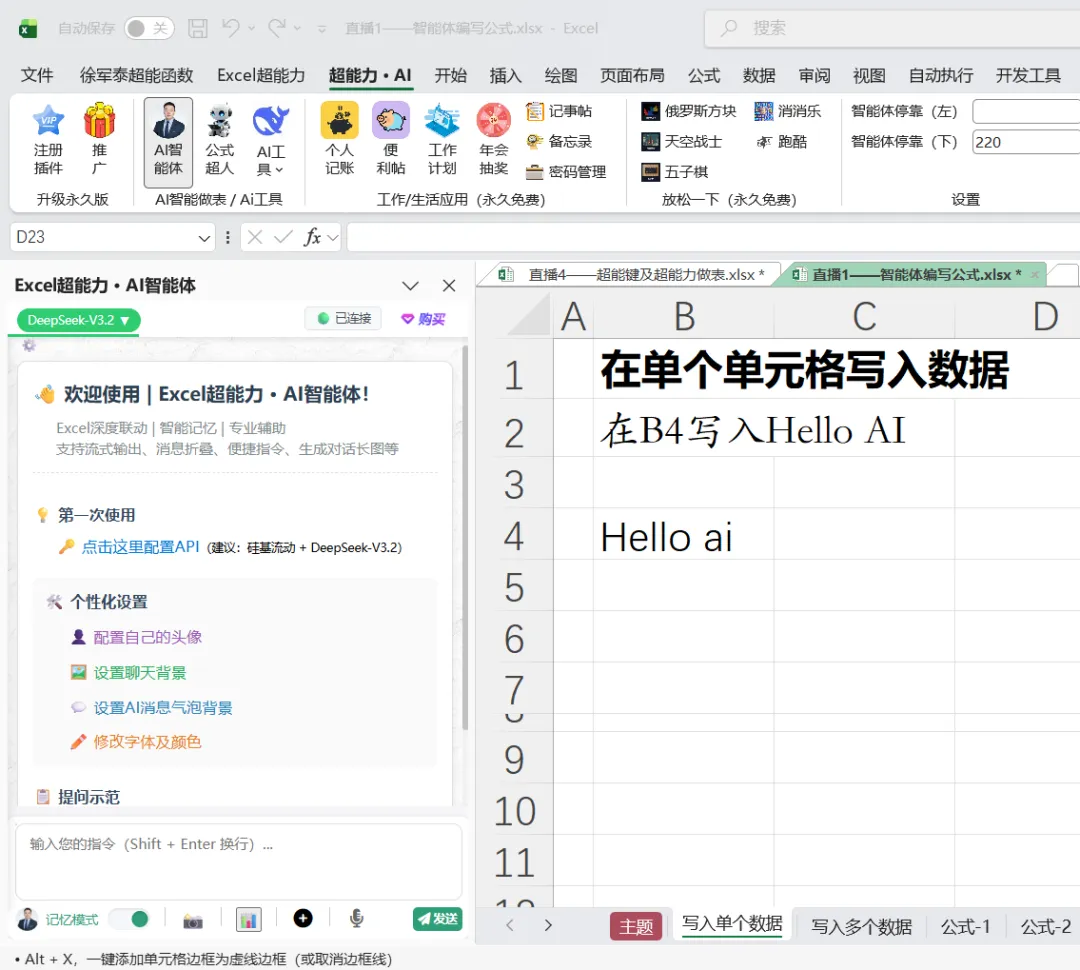This screenshot has width=1080, height=970.
Task: Open the DeepSeek-V3.2 model dropdown
Action: 79,320
